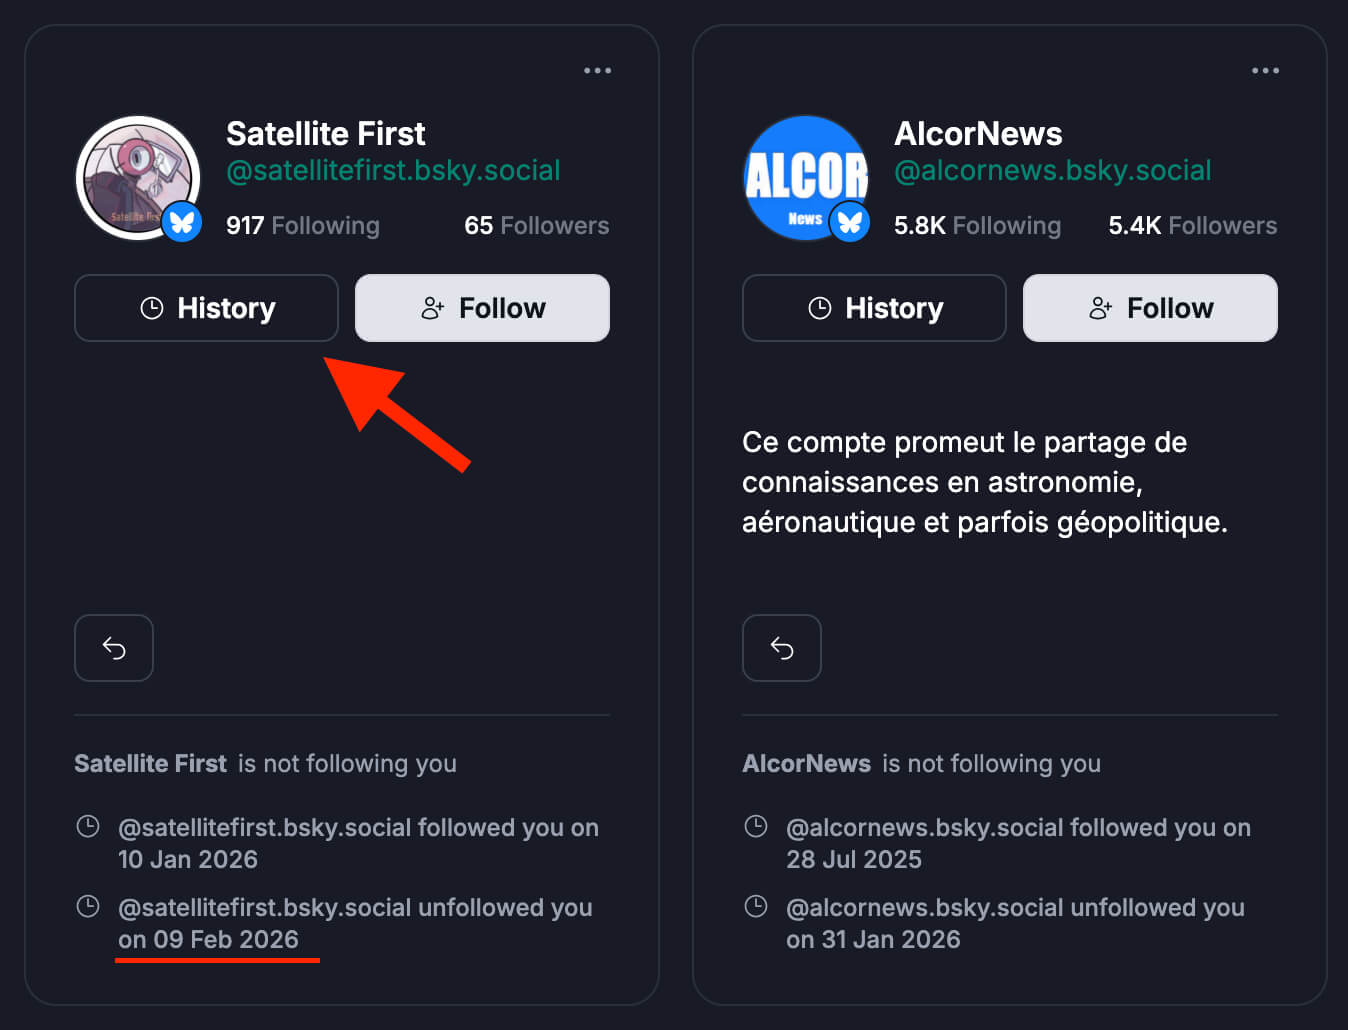This screenshot has width=1348, height=1030.
Task: Open three-dot menu on Satellite First card
Action: (597, 70)
